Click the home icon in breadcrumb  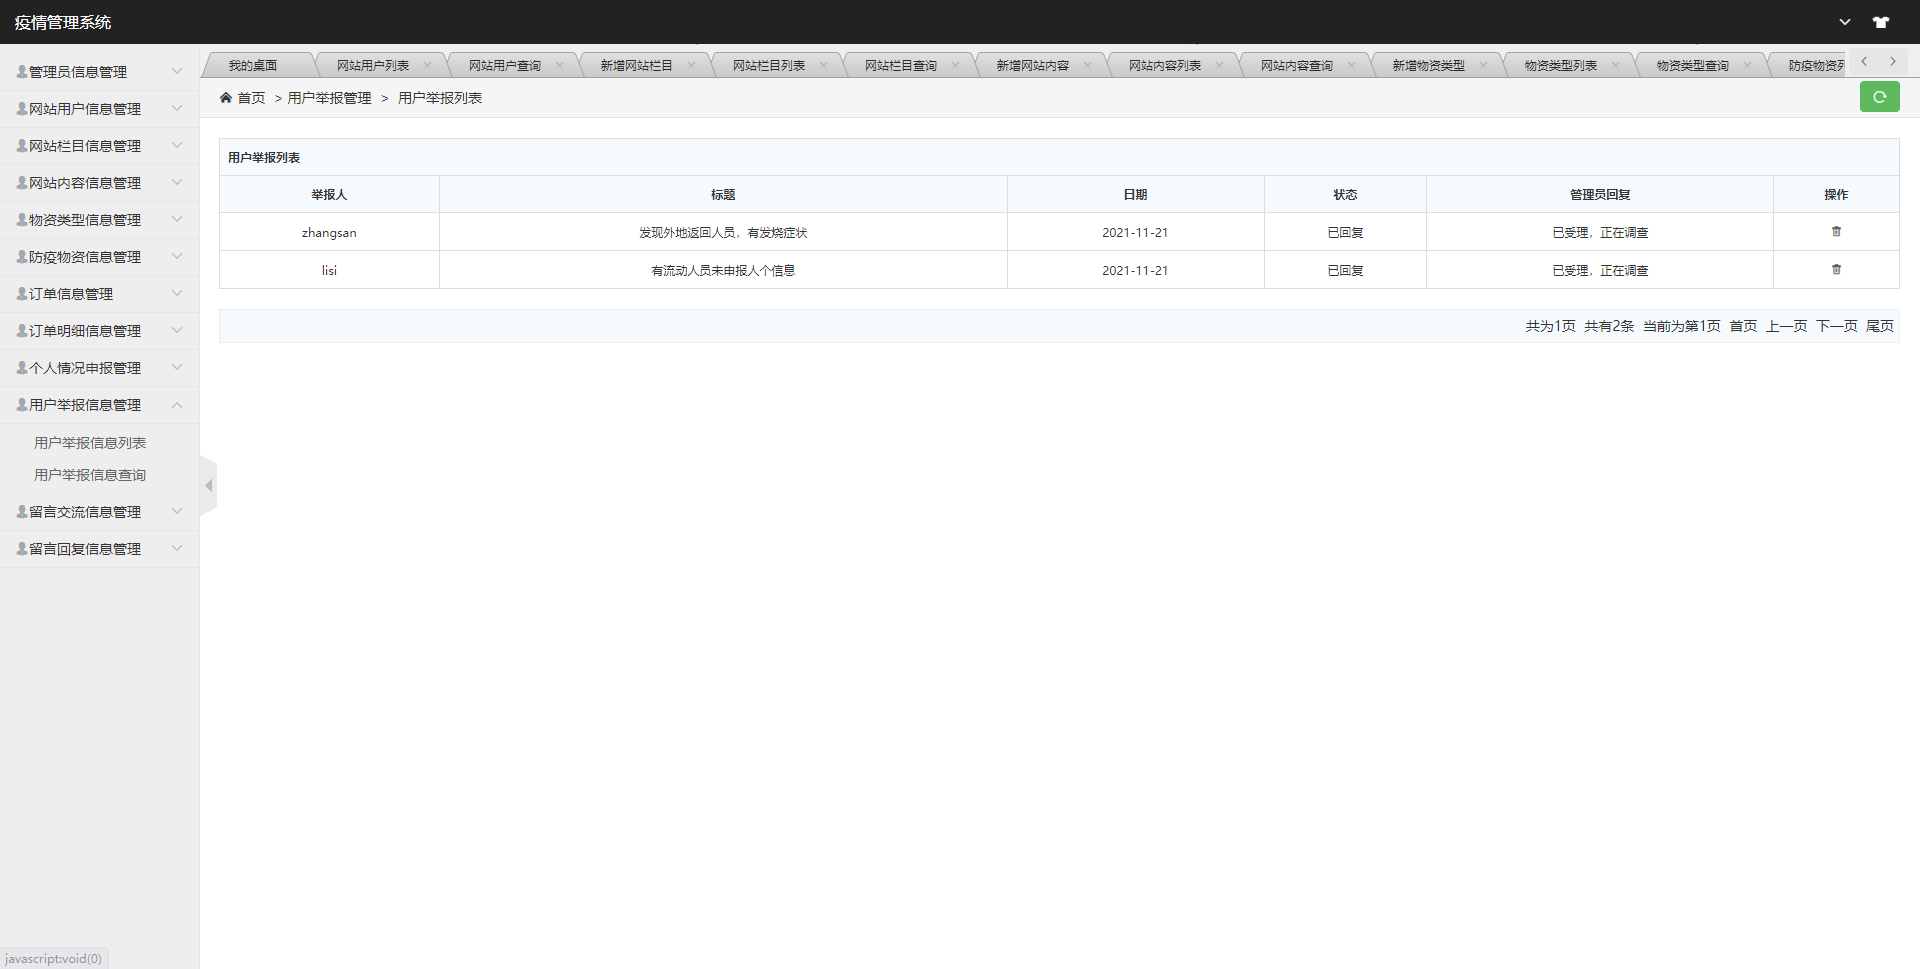click(x=226, y=97)
